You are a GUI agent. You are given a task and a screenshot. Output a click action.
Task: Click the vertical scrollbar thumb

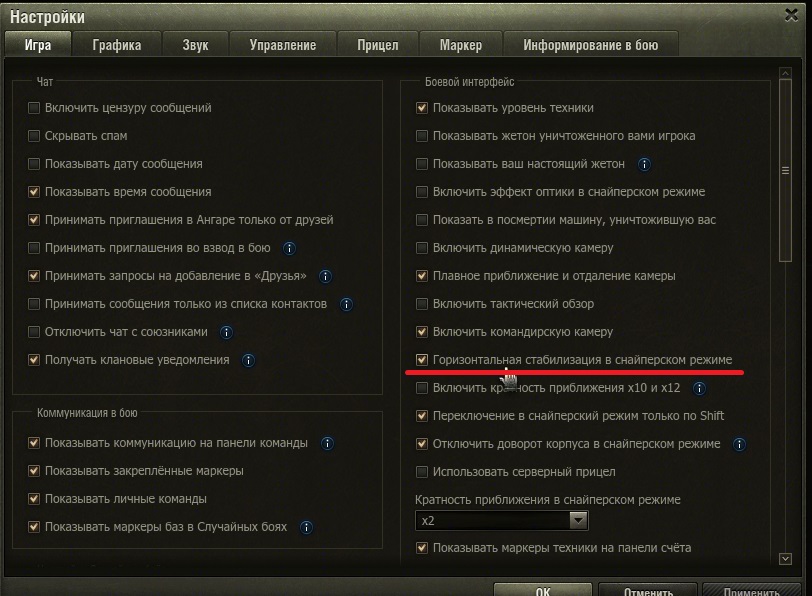click(785, 170)
